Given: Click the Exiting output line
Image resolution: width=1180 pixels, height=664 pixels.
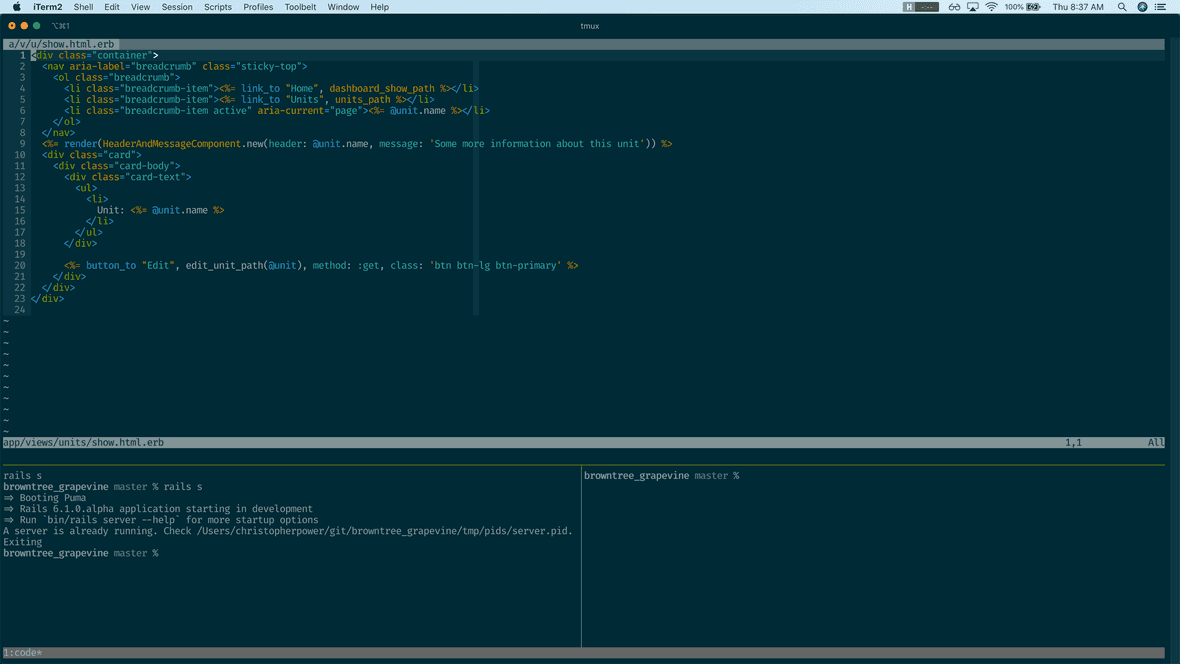Looking at the screenshot, I should click(23, 542).
